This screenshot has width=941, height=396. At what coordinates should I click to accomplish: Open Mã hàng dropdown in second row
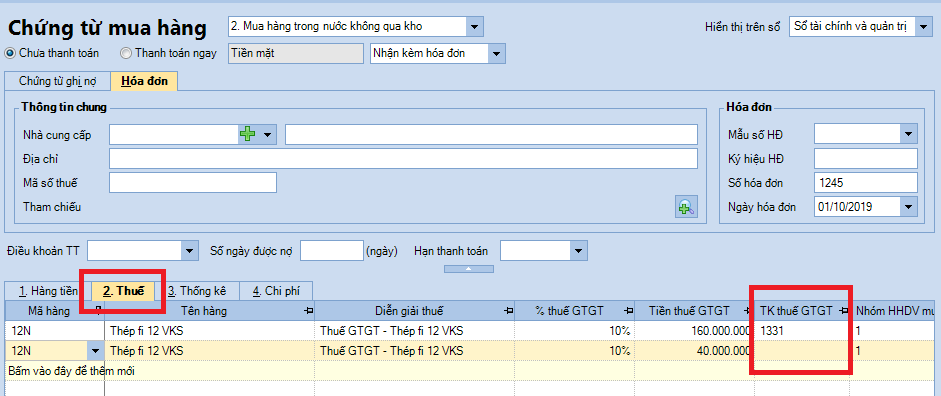pos(95,351)
